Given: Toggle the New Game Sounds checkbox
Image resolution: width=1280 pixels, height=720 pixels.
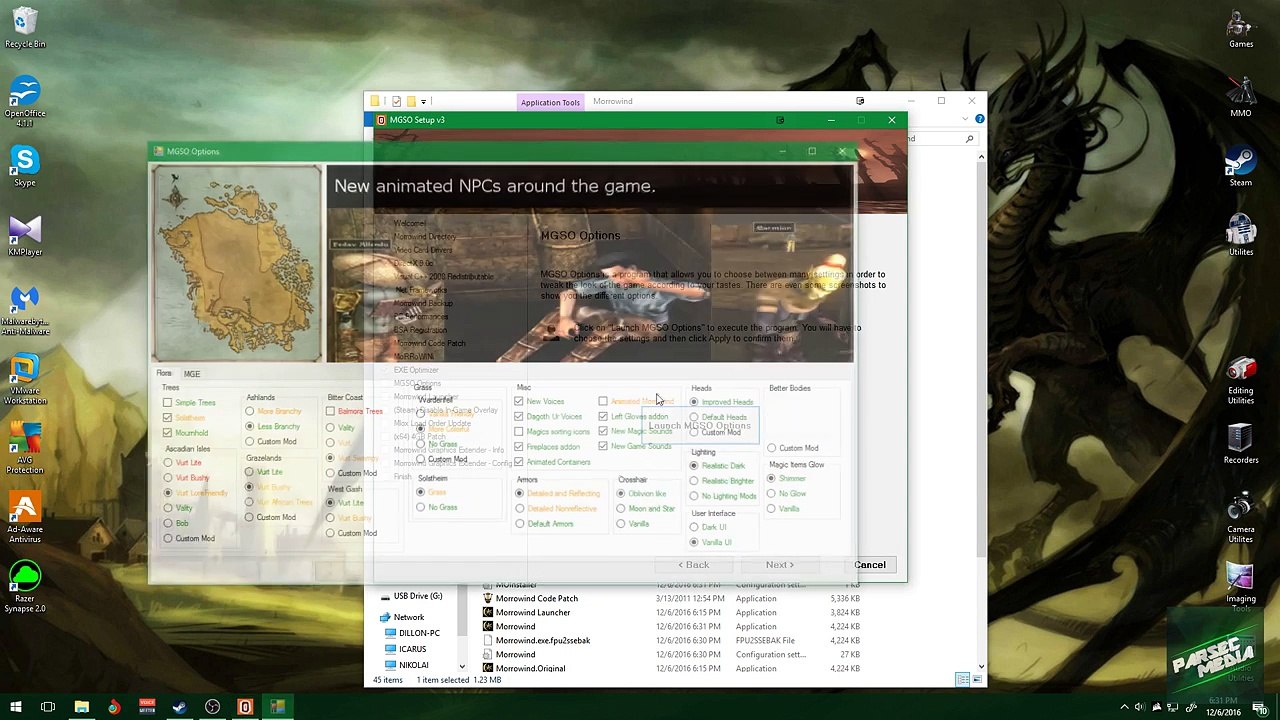Looking at the screenshot, I should pos(602,446).
